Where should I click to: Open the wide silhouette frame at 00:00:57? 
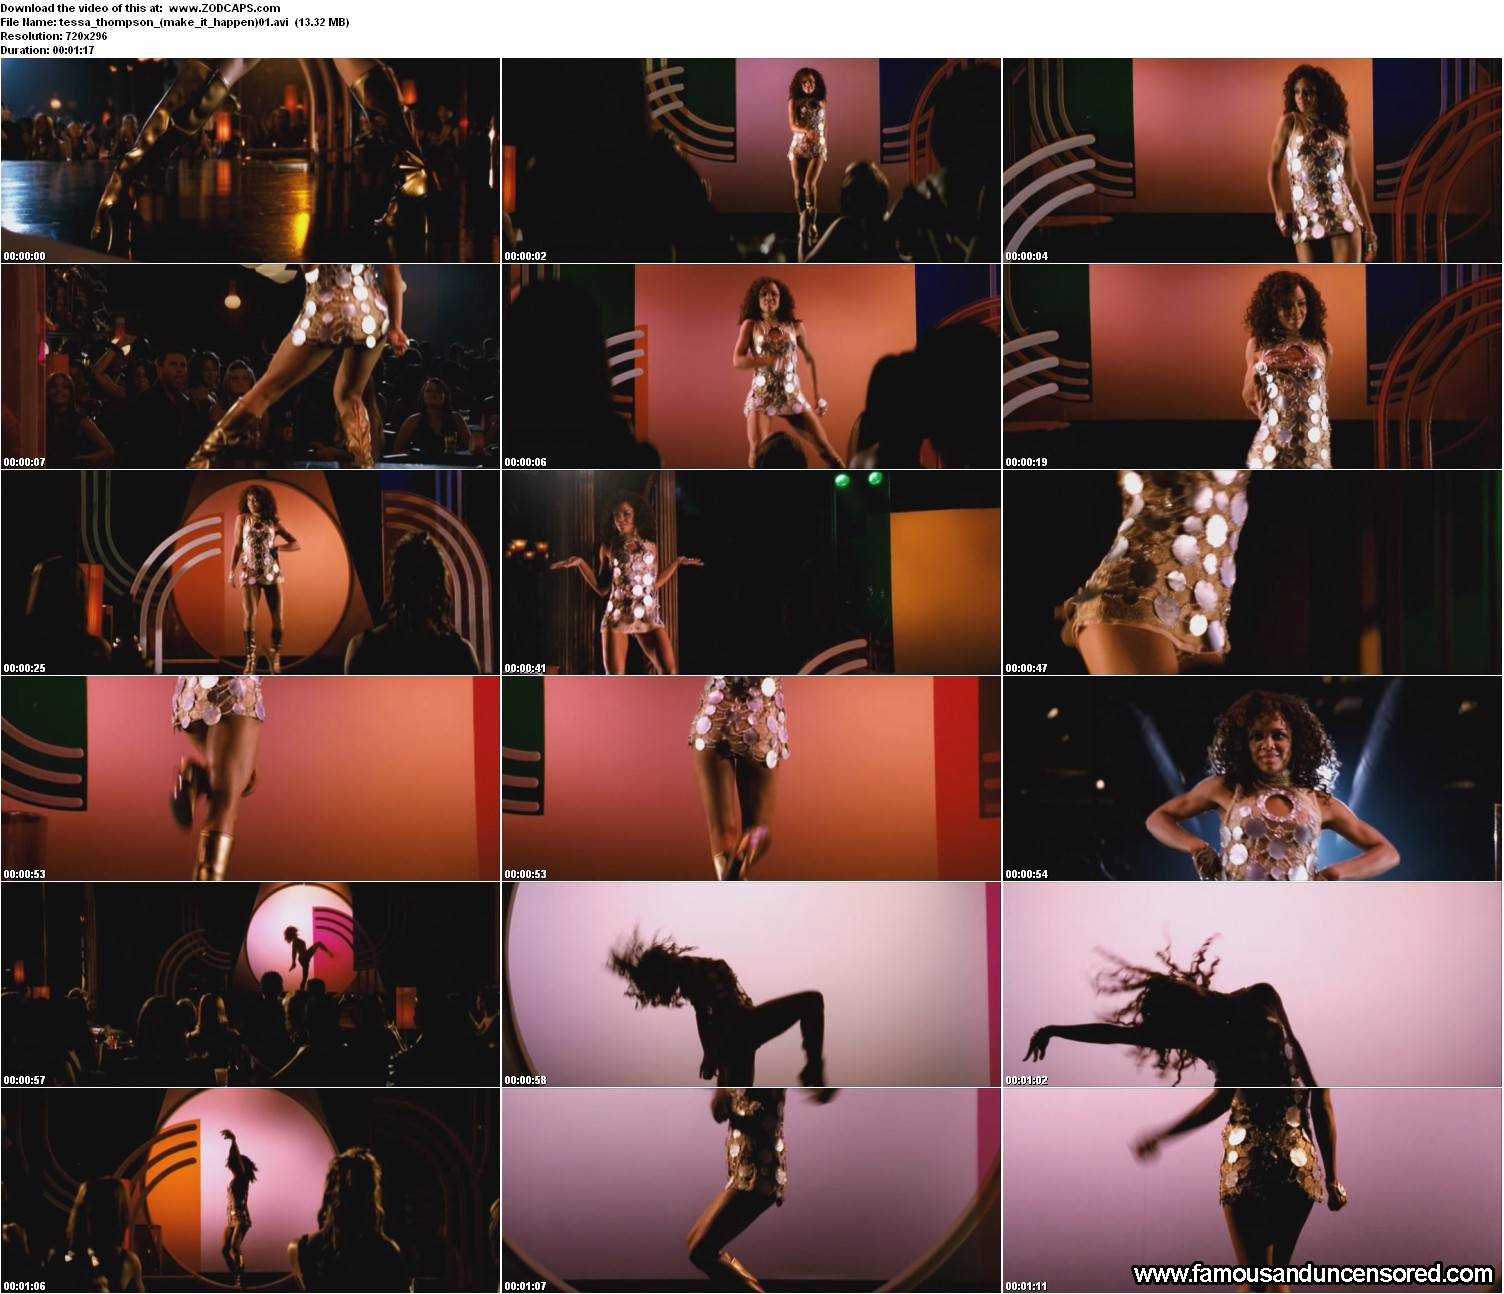click(250, 984)
